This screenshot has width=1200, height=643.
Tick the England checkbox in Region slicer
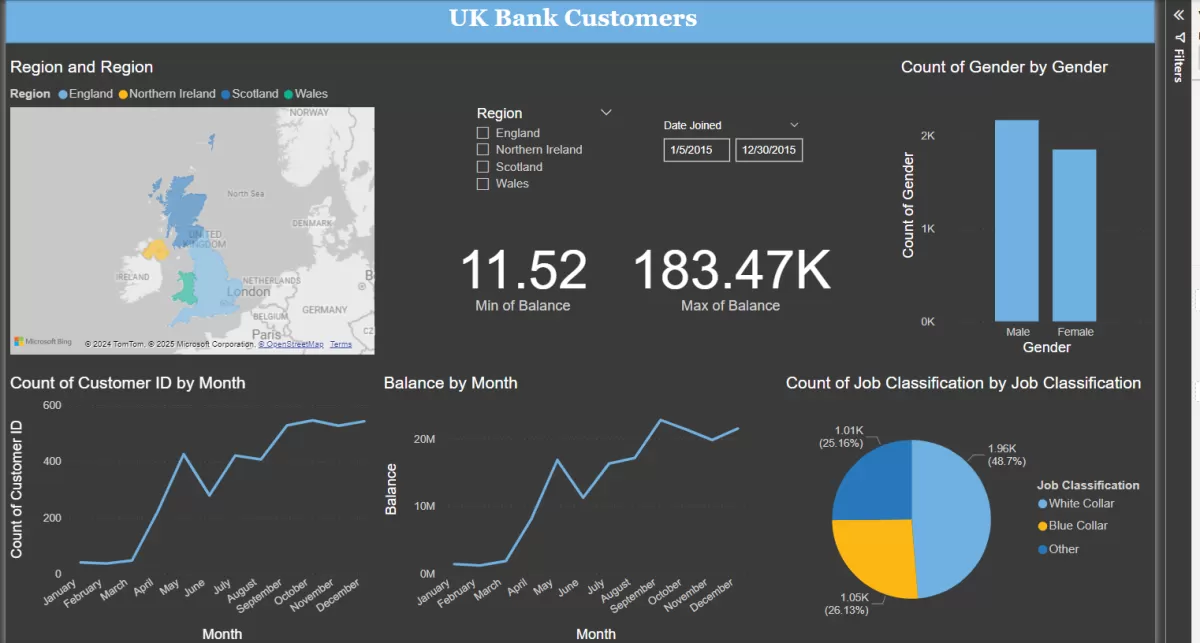(483, 133)
